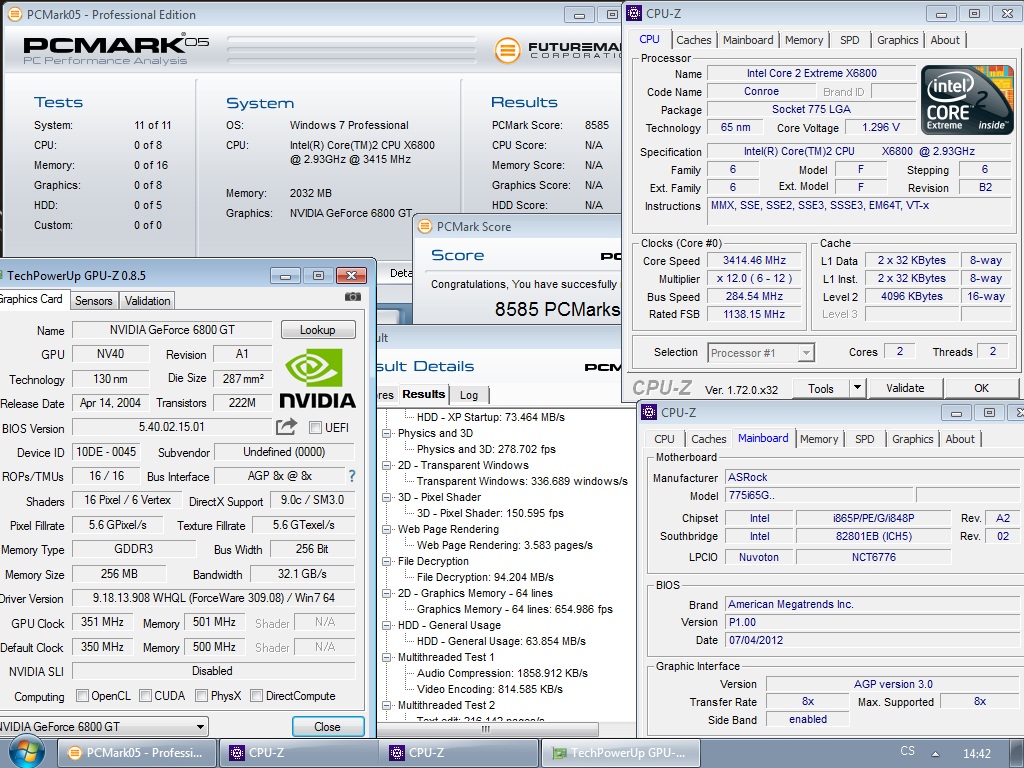Click the Mainboard tab in upper CPU-Z
The image size is (1024, 768).
[748, 40]
